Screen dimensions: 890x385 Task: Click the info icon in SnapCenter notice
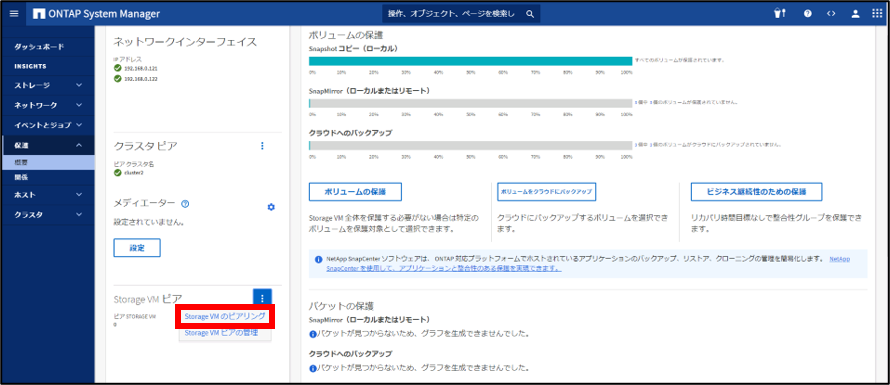pyautogui.click(x=318, y=260)
